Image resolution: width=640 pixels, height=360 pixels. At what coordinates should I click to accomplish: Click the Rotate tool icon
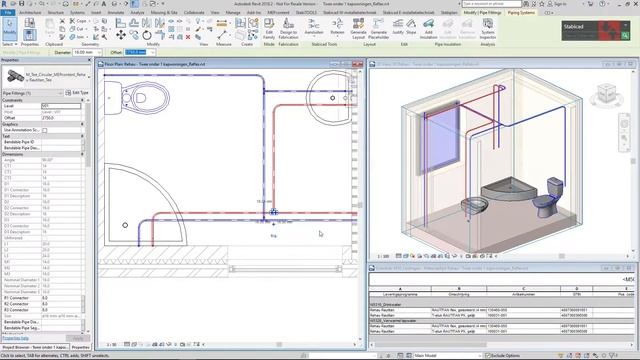coord(147,36)
